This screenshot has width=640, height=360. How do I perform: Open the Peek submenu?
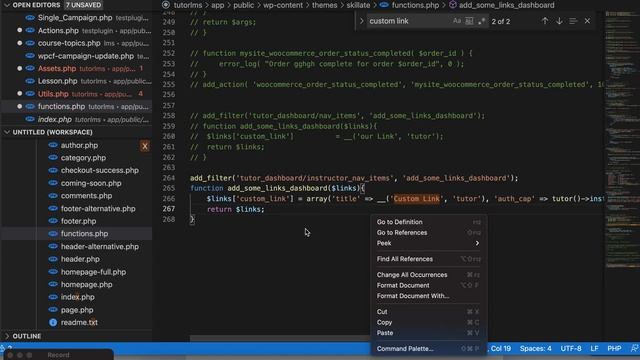429,243
